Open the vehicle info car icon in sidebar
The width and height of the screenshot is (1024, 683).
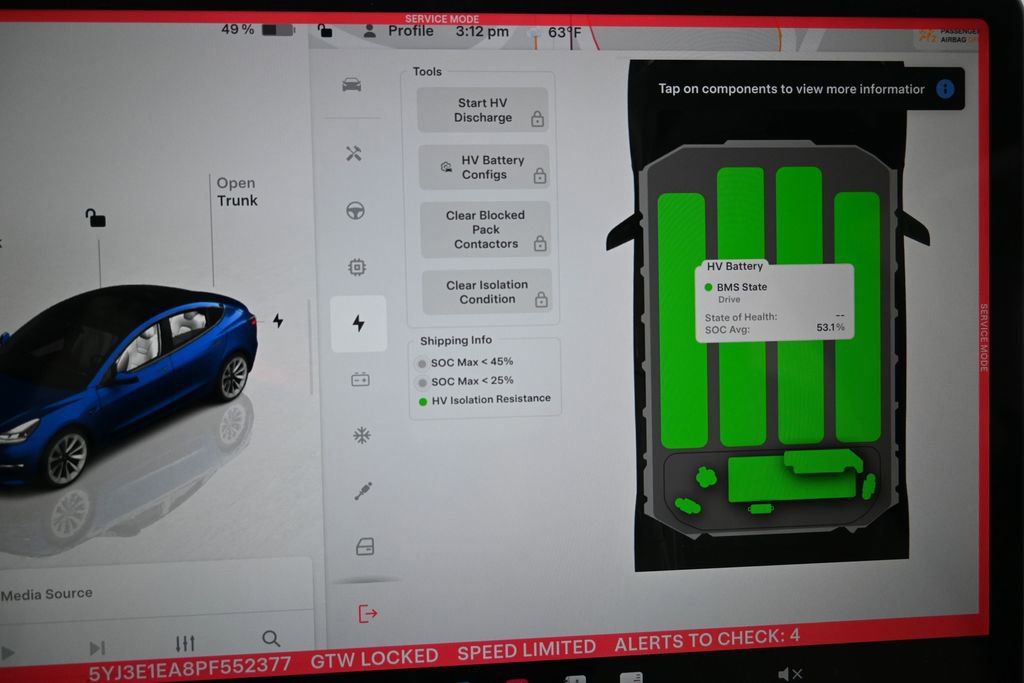pos(351,85)
